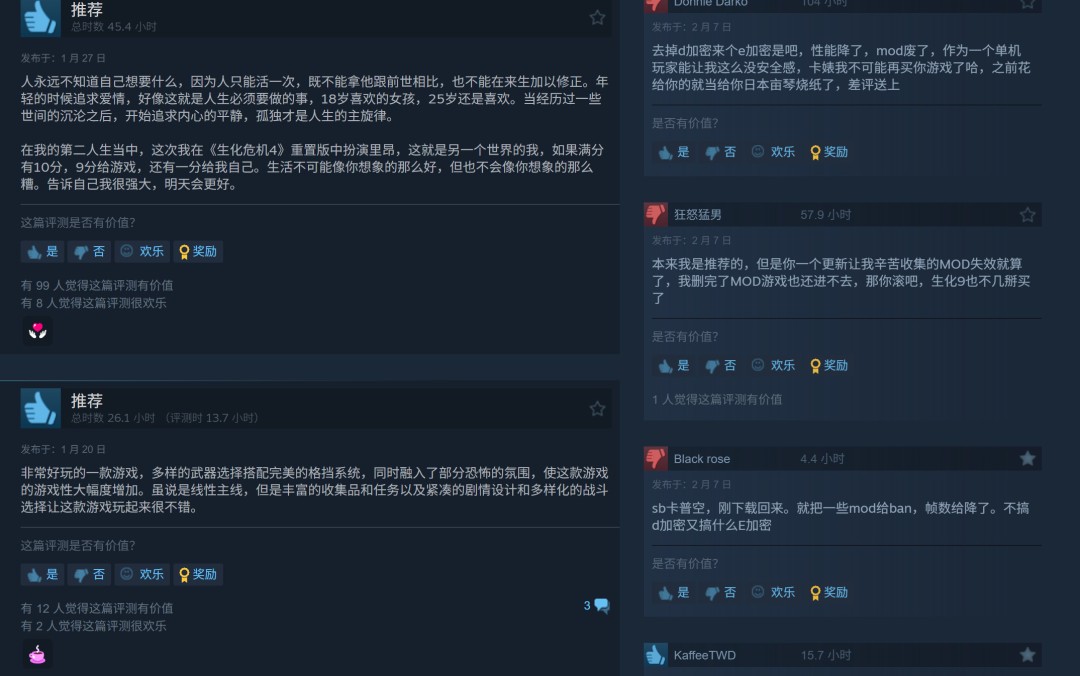Vote 否 on Black rose's review
The image size is (1080, 676).
720,592
